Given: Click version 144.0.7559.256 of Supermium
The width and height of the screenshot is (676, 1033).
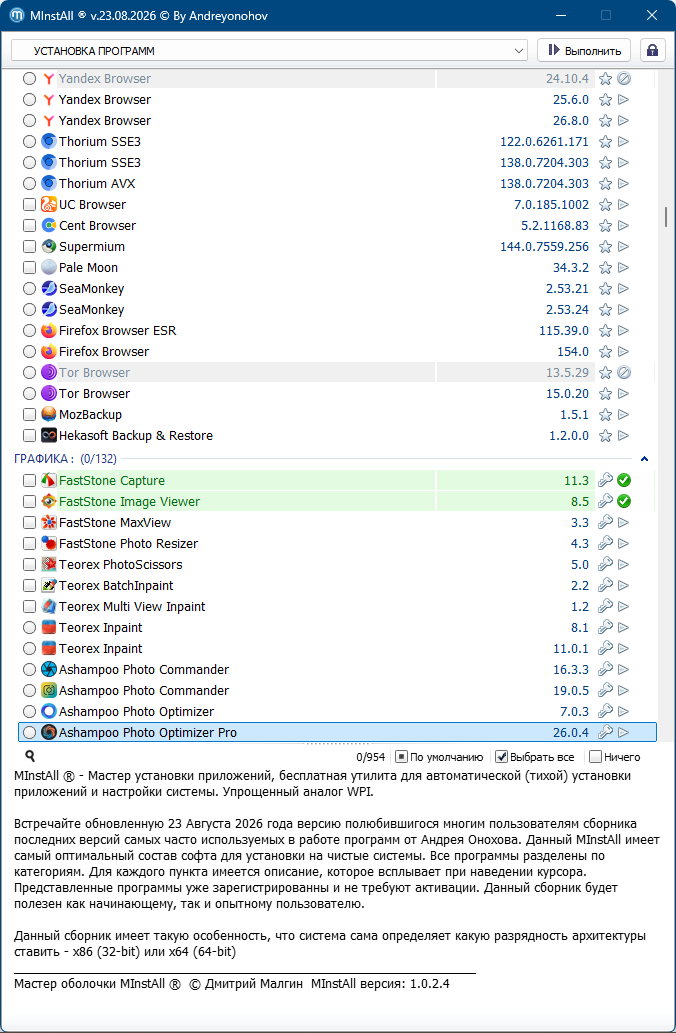Looking at the screenshot, I should pyautogui.click(x=545, y=247).
